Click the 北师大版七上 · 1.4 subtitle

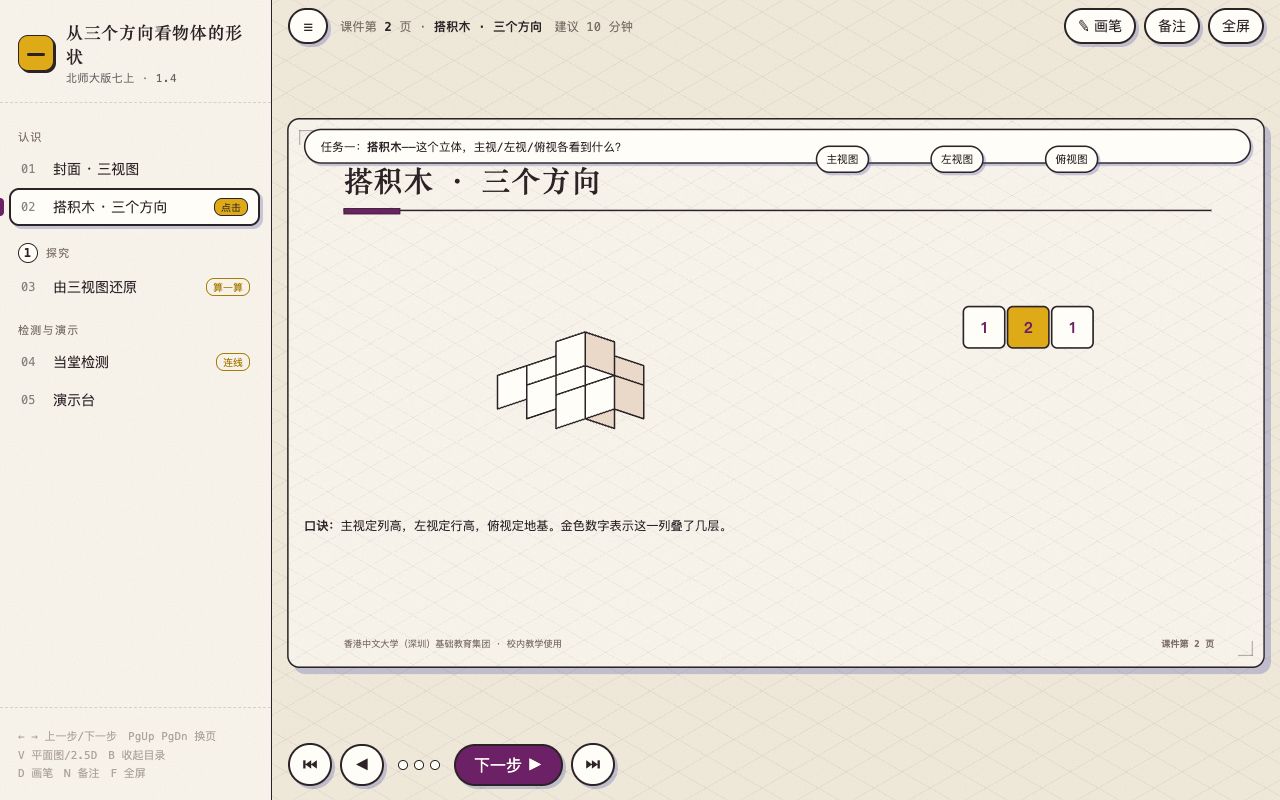121,78
